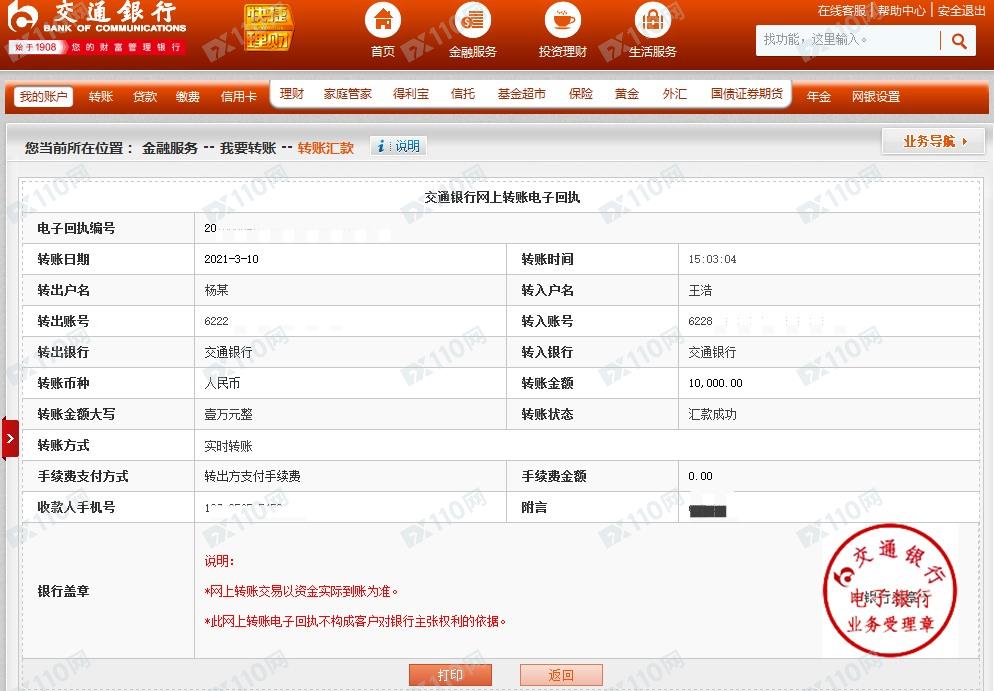This screenshot has height=691, width=994.
Task: Open 帮助中心 link
Action: click(x=901, y=11)
